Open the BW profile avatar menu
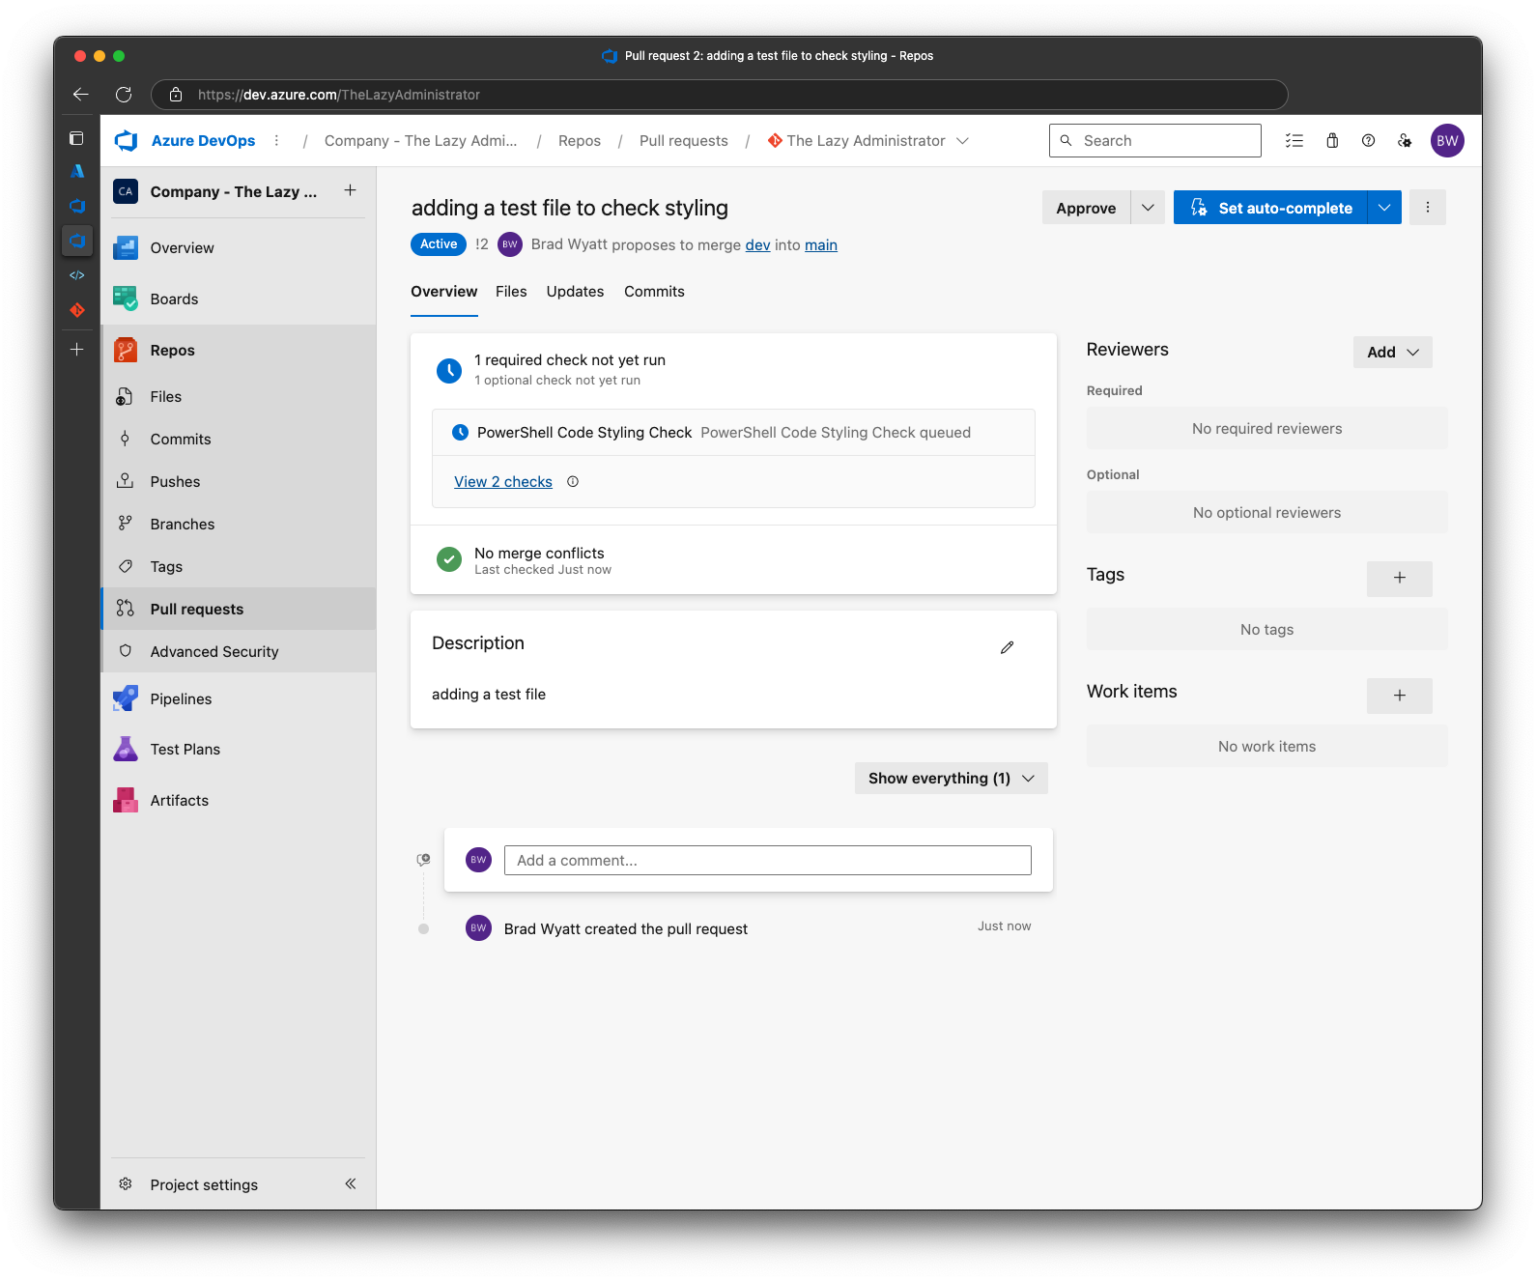Image resolution: width=1536 pixels, height=1281 pixels. (1447, 141)
